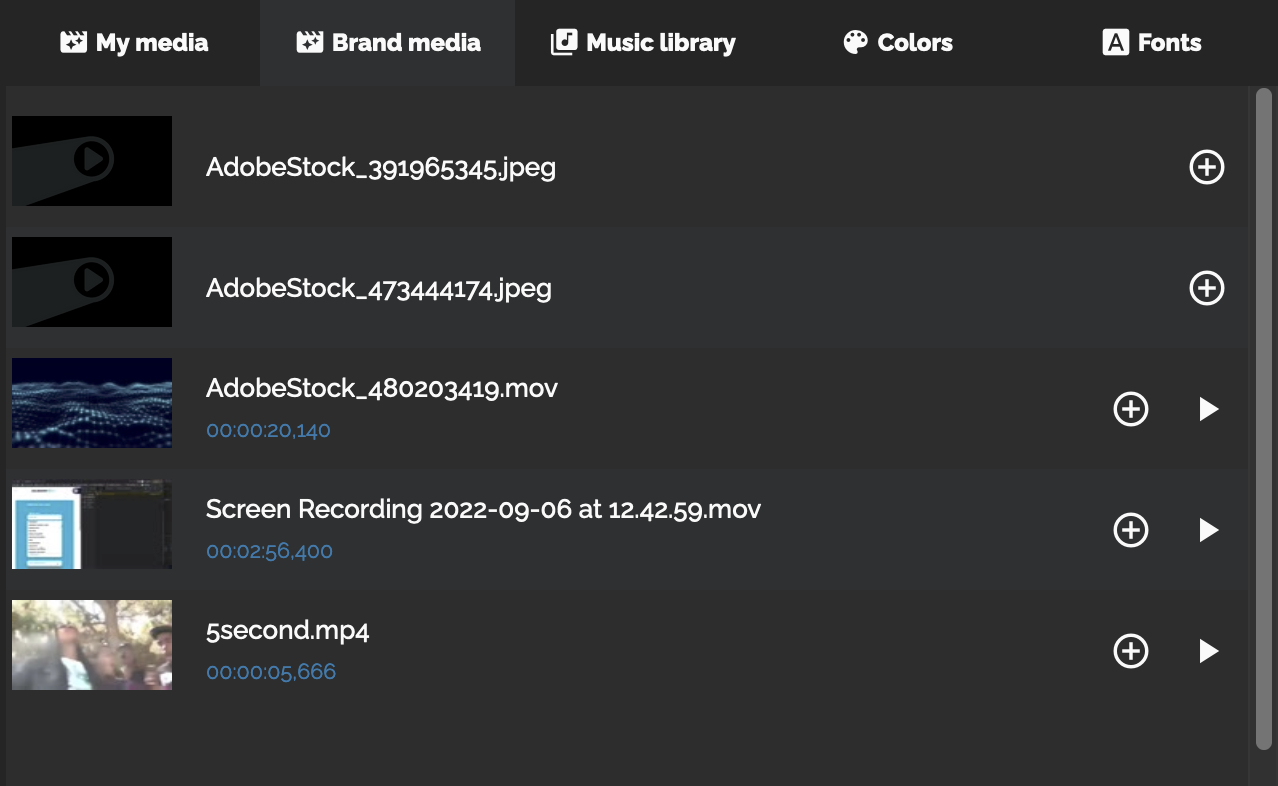1278x786 pixels.
Task: Play preview of 5second.mp4
Action: pyautogui.click(x=1208, y=651)
